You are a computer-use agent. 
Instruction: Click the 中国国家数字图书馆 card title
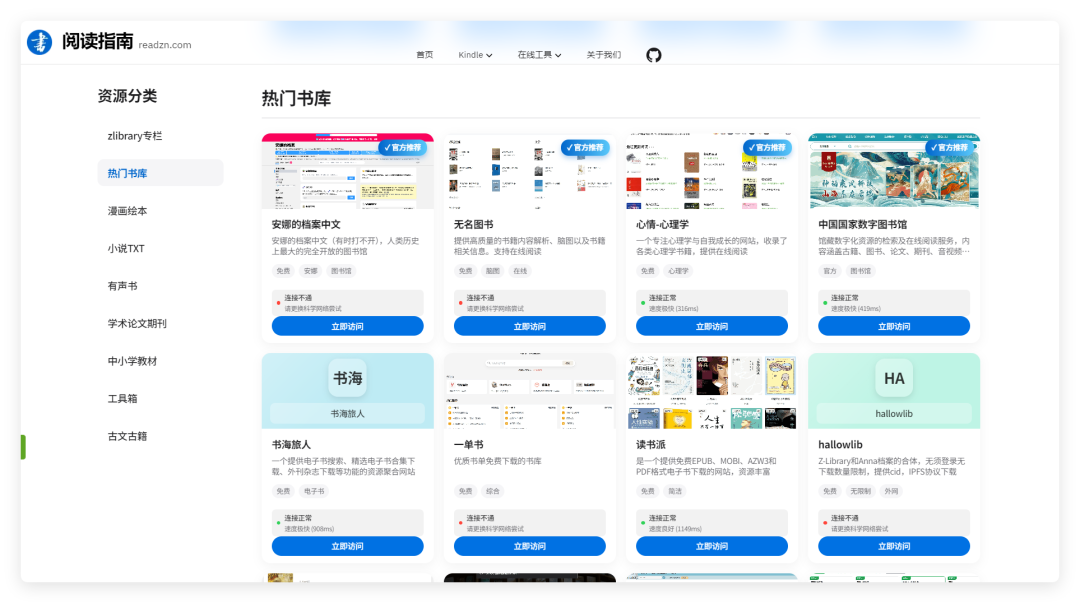pyautogui.click(x=862, y=225)
